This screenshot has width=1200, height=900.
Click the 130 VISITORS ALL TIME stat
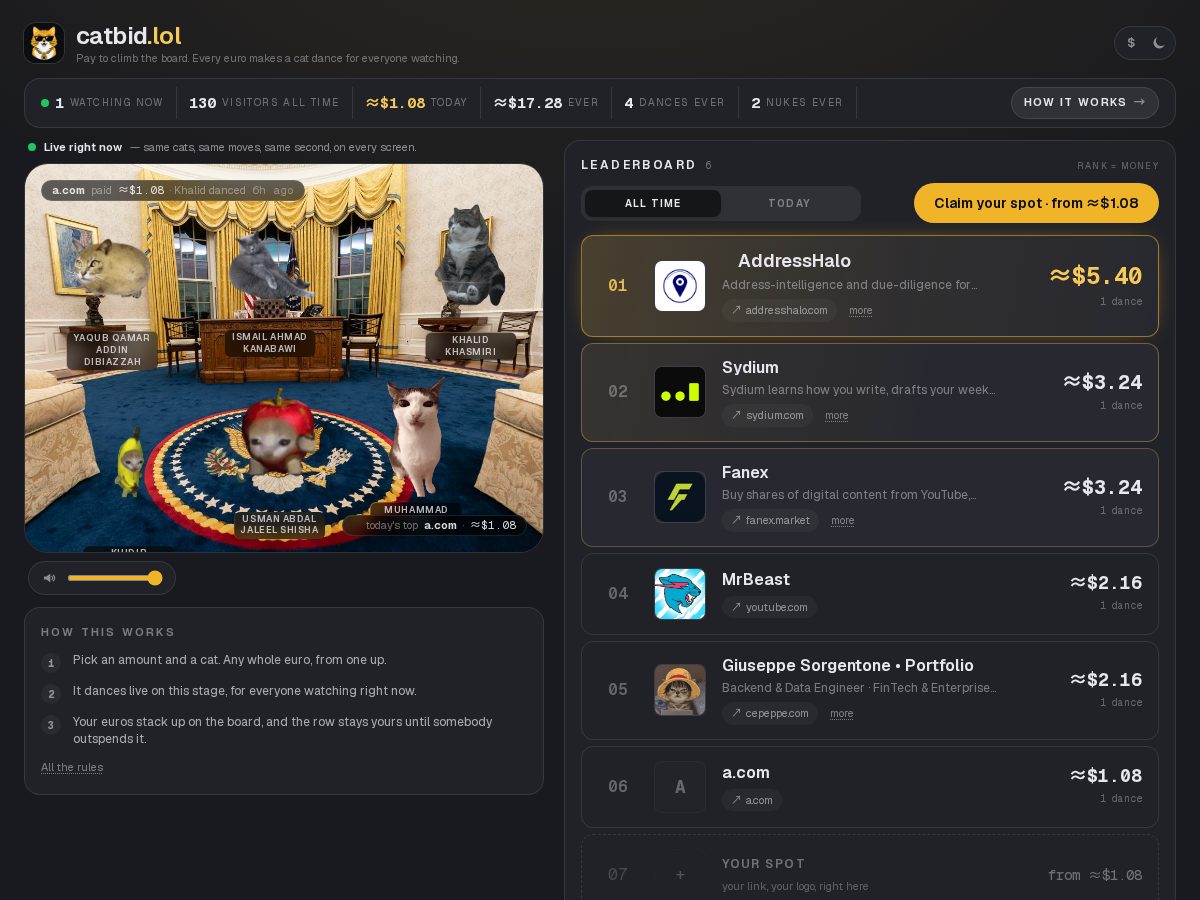pyautogui.click(x=264, y=103)
